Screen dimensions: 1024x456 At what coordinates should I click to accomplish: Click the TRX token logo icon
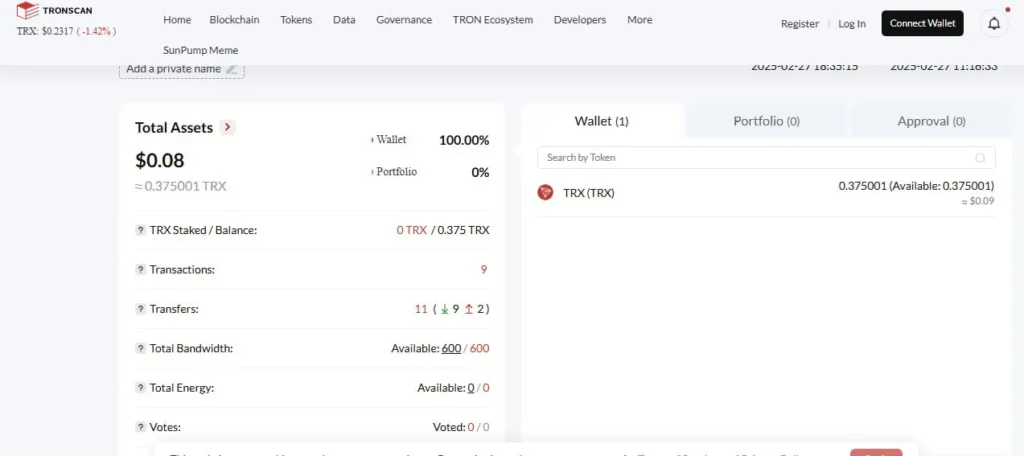[x=545, y=192]
